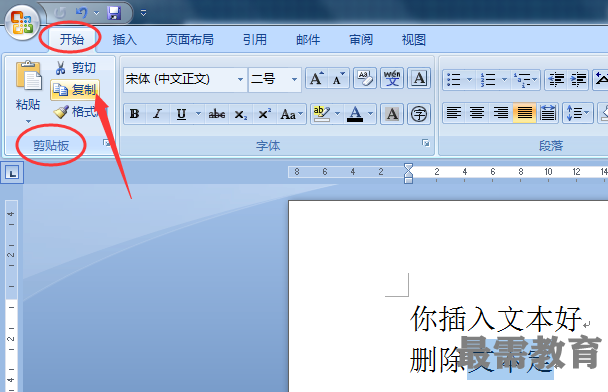
Task: Clear formatting with eraser icon
Action: coord(365,78)
